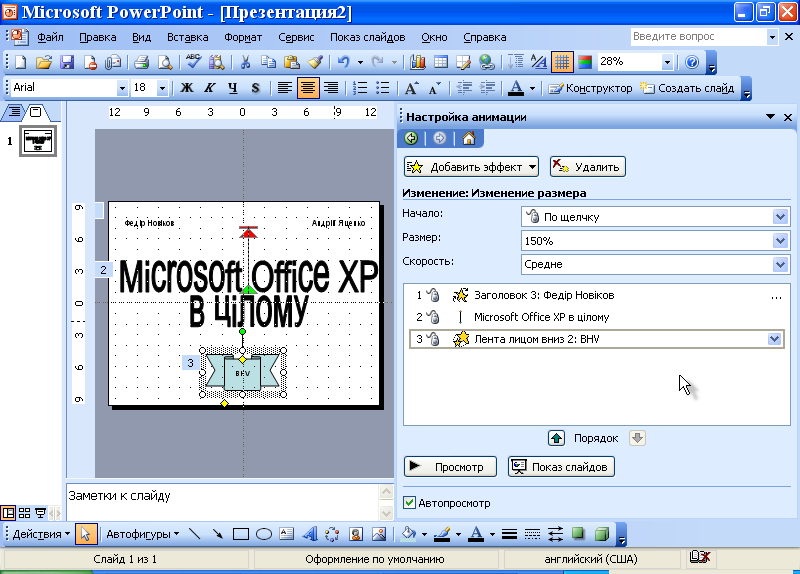Open the Автофигуры menu
This screenshot has height=574, width=800.
pyautogui.click(x=142, y=534)
